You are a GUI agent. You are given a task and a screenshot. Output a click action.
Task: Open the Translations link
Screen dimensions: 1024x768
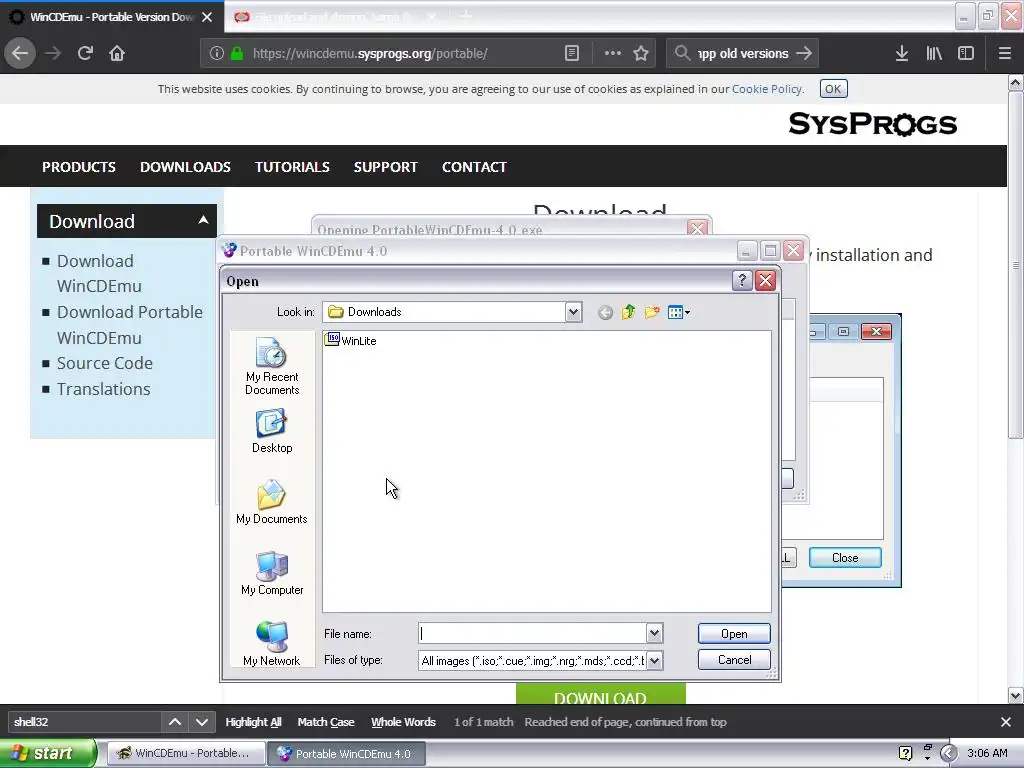[103, 389]
